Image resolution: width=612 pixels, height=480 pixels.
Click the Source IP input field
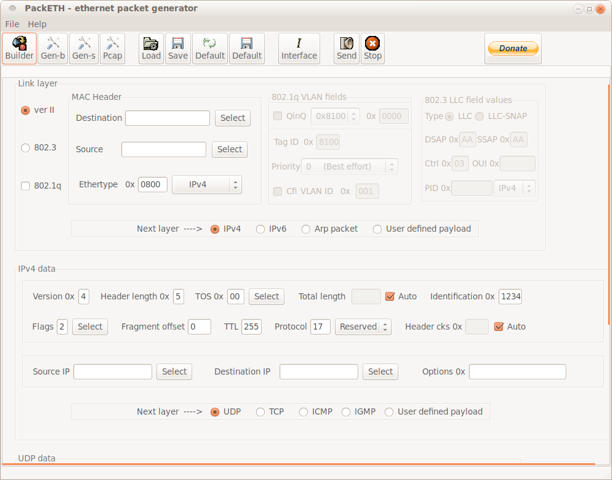112,372
